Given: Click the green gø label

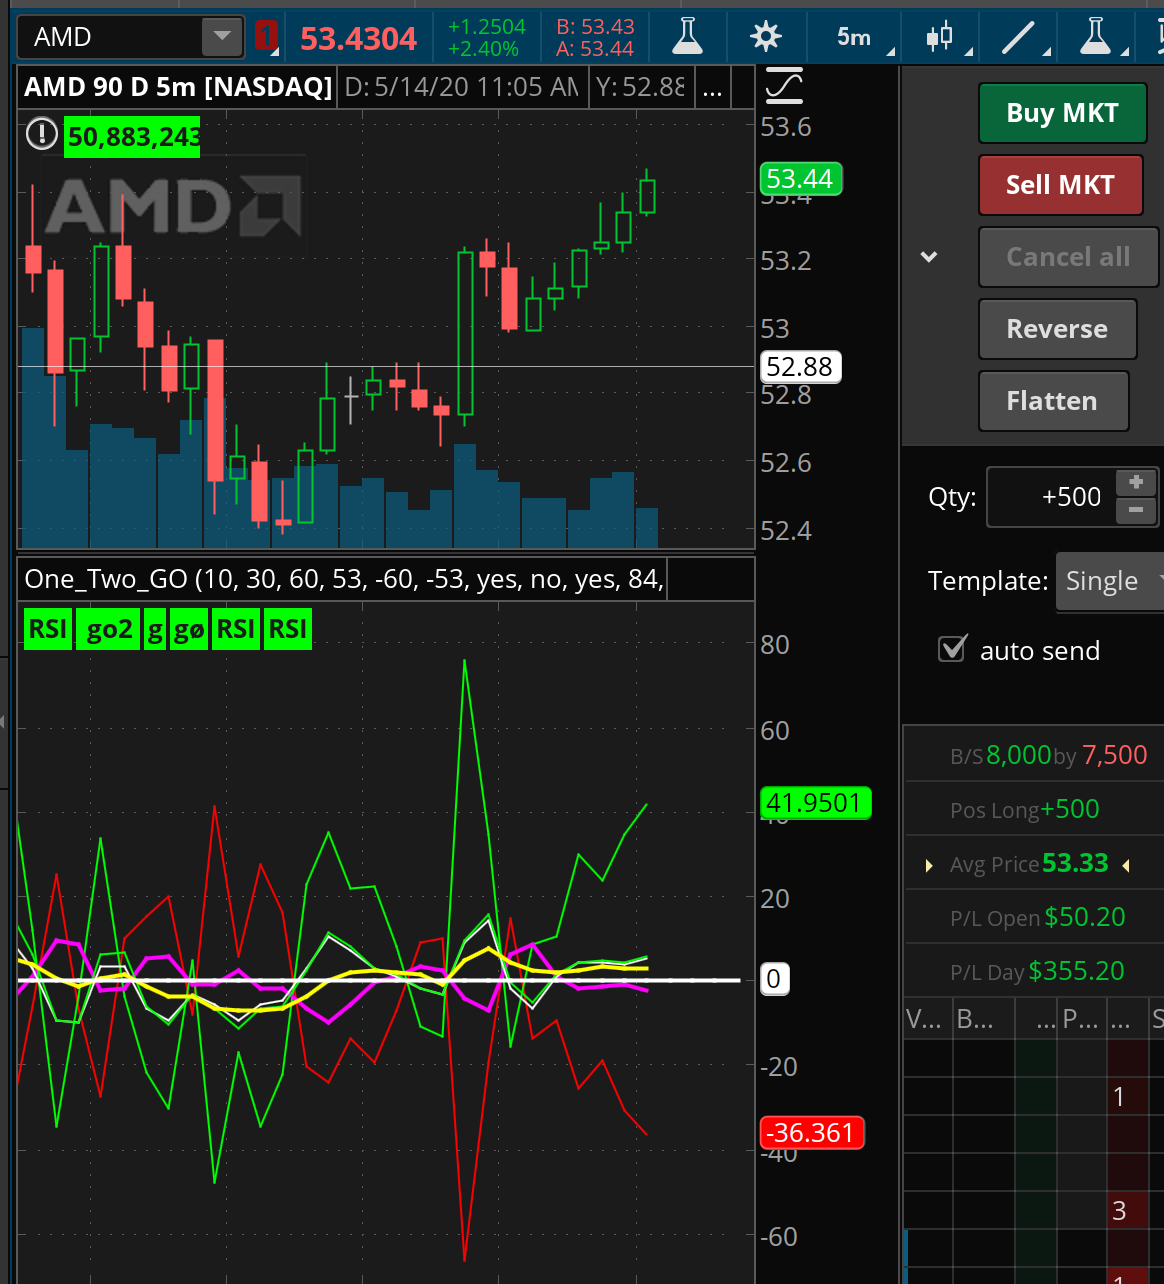Looking at the screenshot, I should click(x=189, y=629).
